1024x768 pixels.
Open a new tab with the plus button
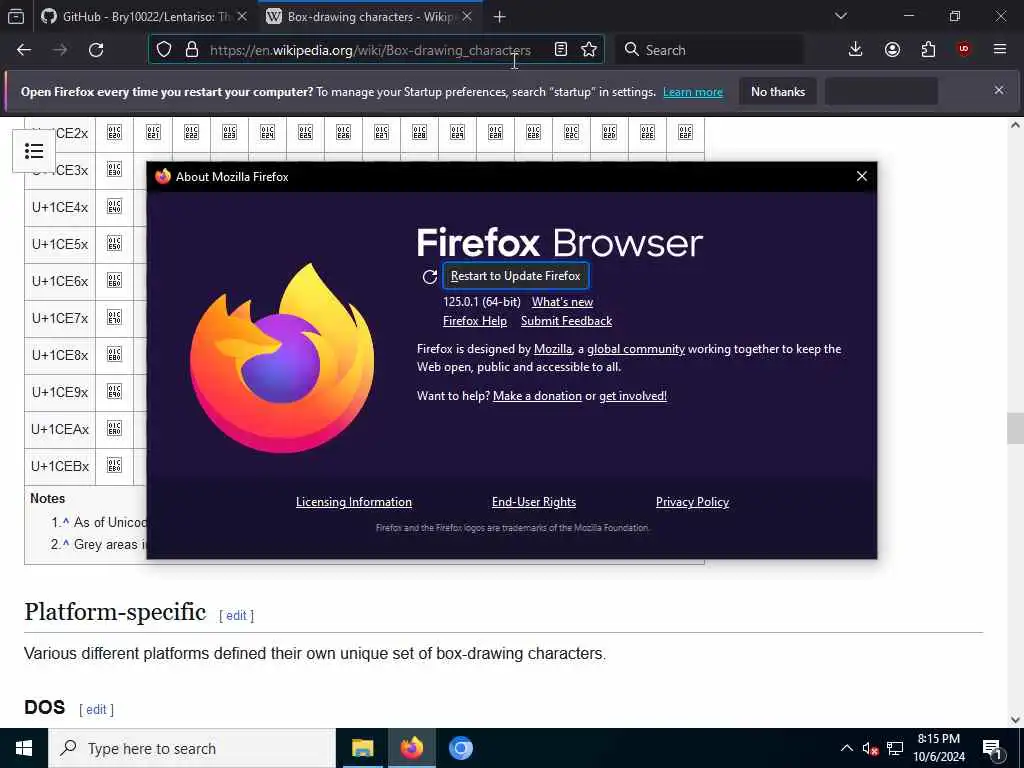coord(500,17)
